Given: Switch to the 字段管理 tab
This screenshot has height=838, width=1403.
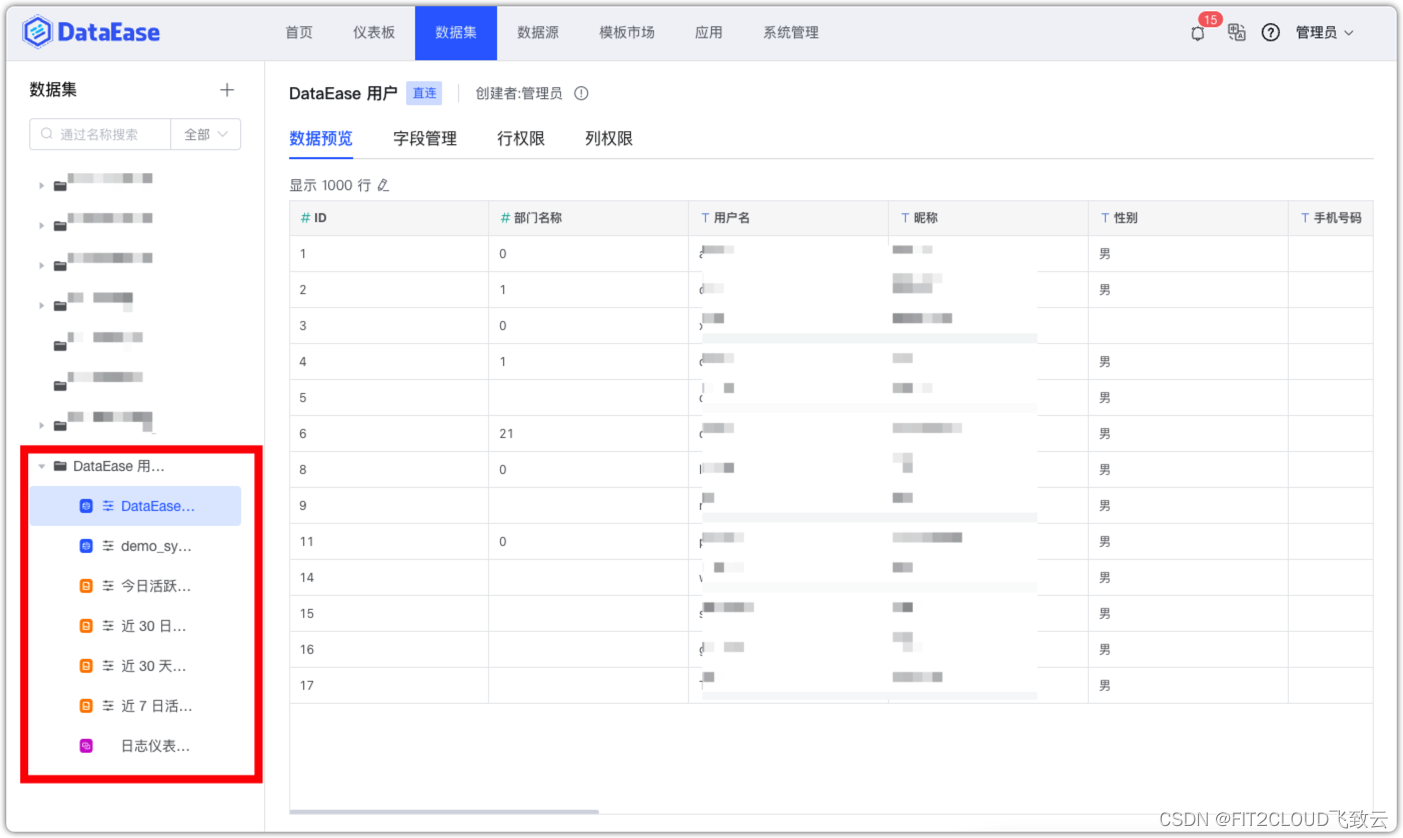Looking at the screenshot, I should 425,139.
